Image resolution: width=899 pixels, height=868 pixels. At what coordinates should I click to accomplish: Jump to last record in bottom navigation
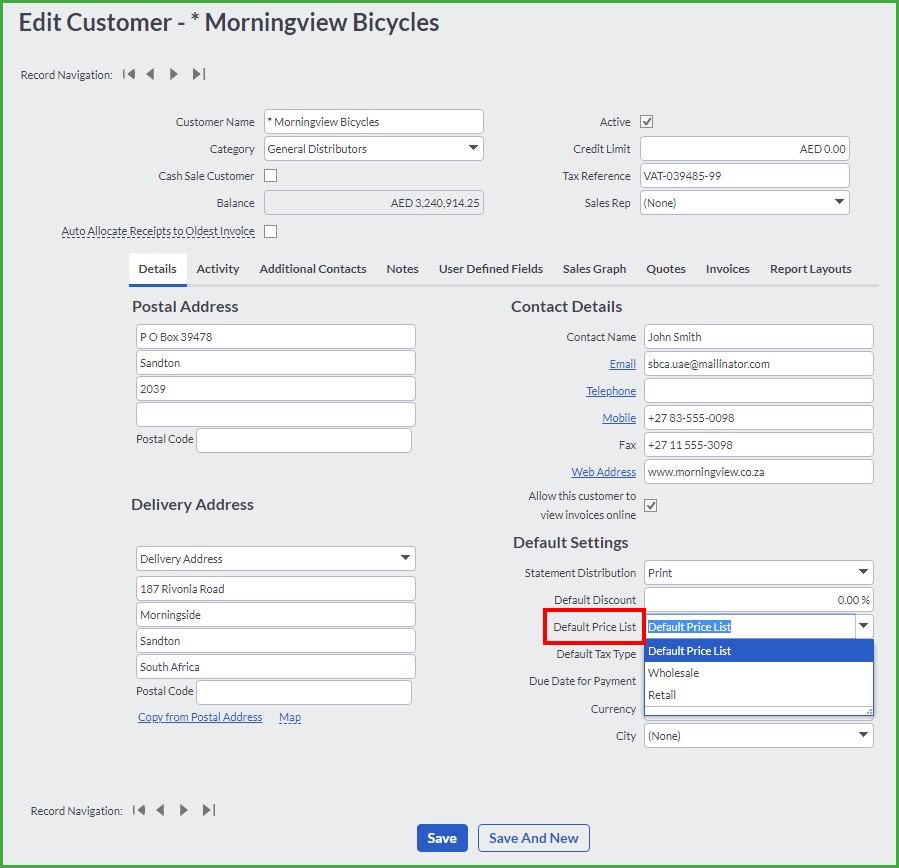coord(209,810)
